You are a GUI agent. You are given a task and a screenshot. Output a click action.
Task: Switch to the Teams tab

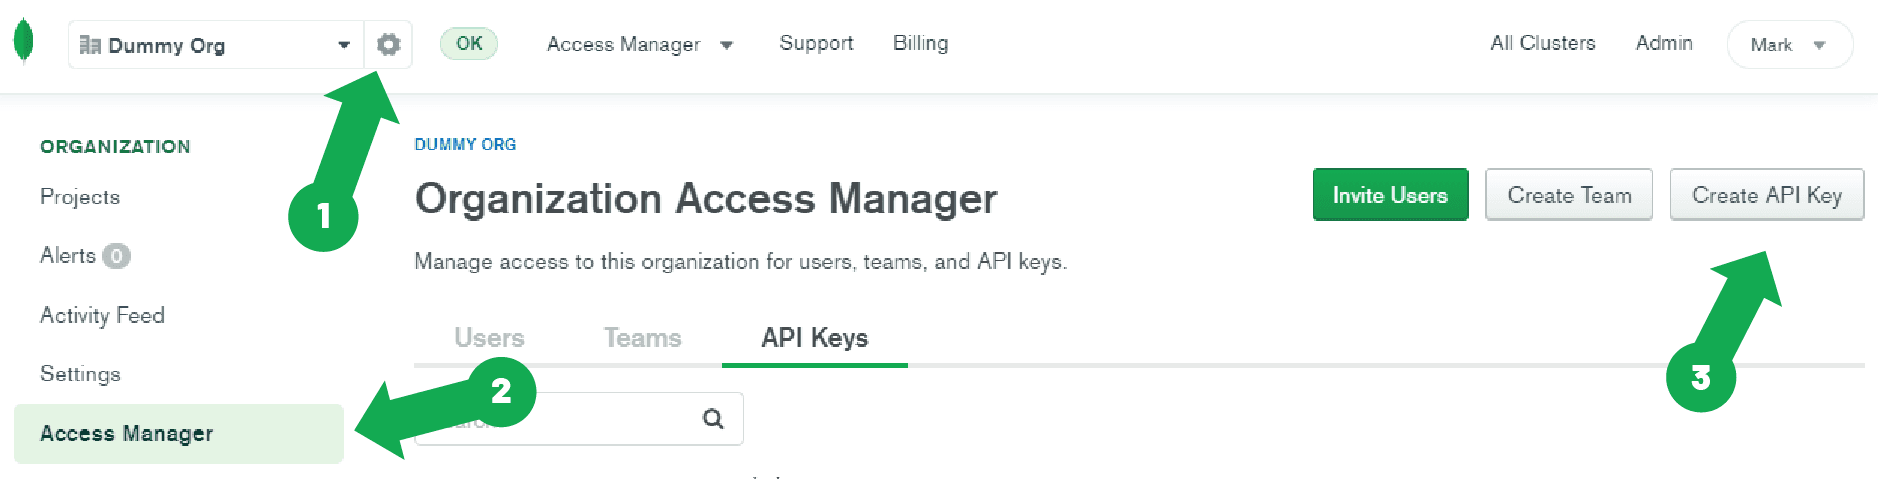[x=642, y=338]
